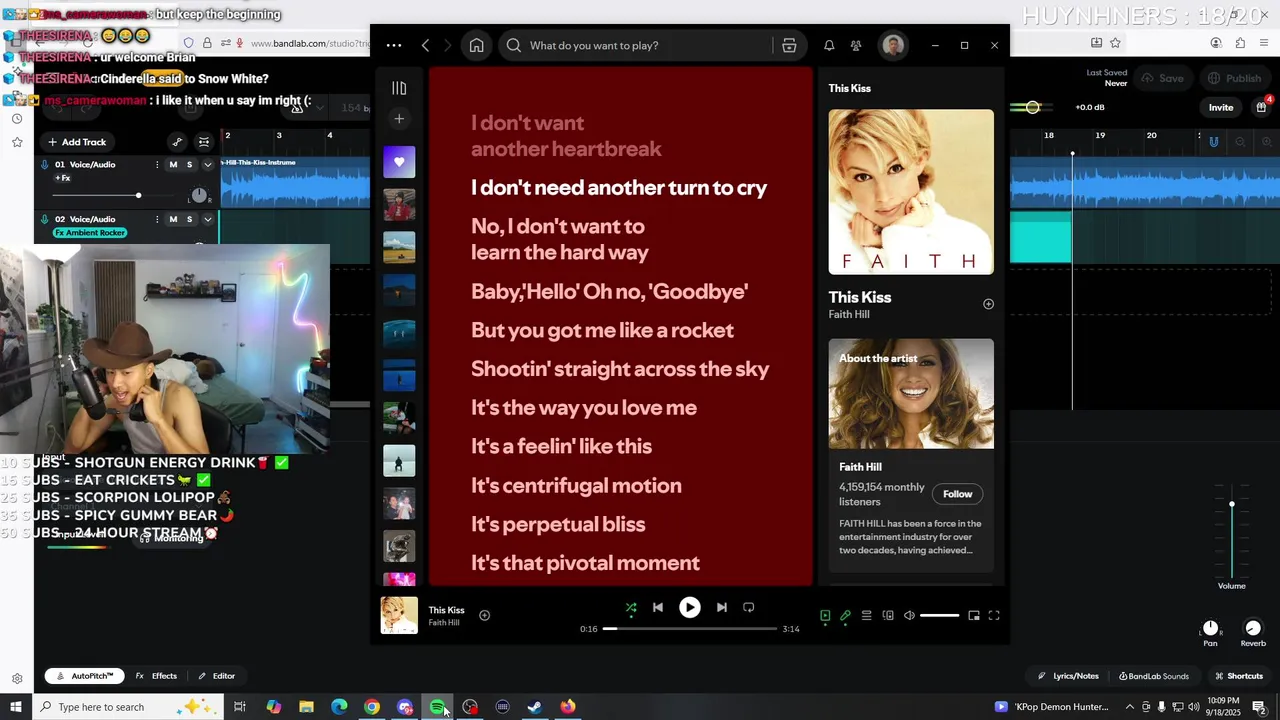Click BandLab collapse tracks icon
The image size is (1280, 720).
(x=204, y=142)
